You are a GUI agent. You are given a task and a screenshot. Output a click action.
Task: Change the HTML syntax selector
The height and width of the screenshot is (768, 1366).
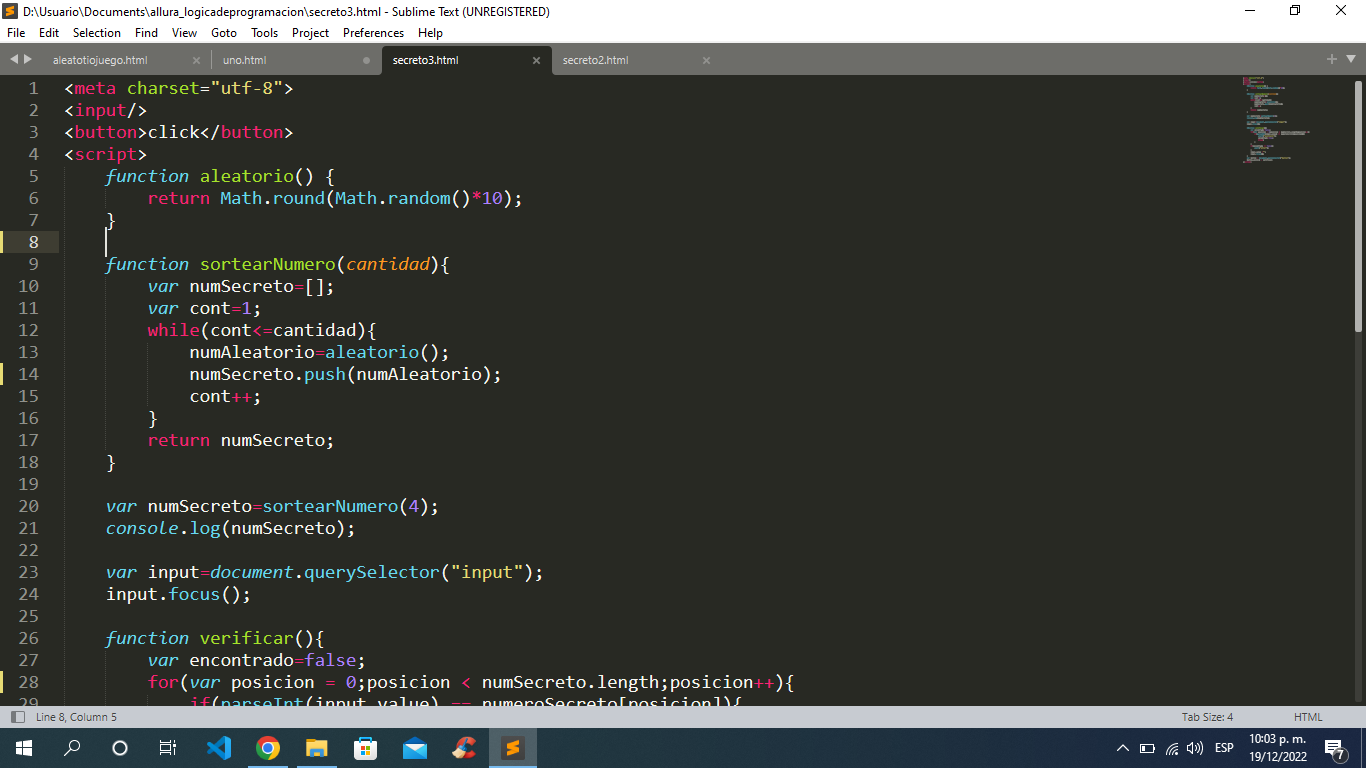pyautogui.click(x=1308, y=717)
